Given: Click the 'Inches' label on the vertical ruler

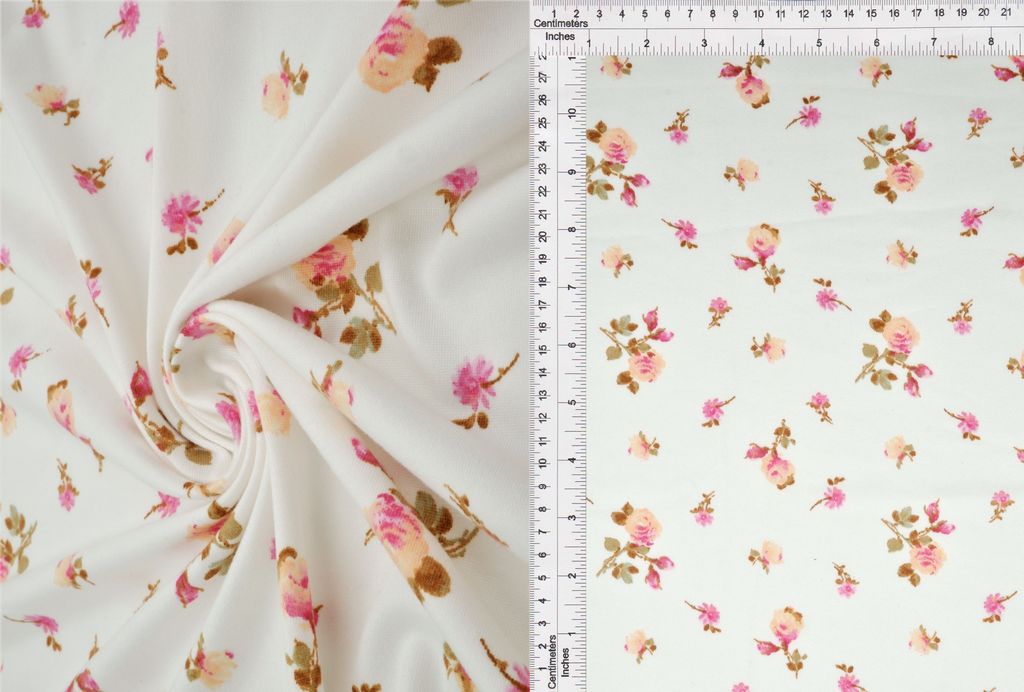Looking at the screenshot, I should click(566, 661).
